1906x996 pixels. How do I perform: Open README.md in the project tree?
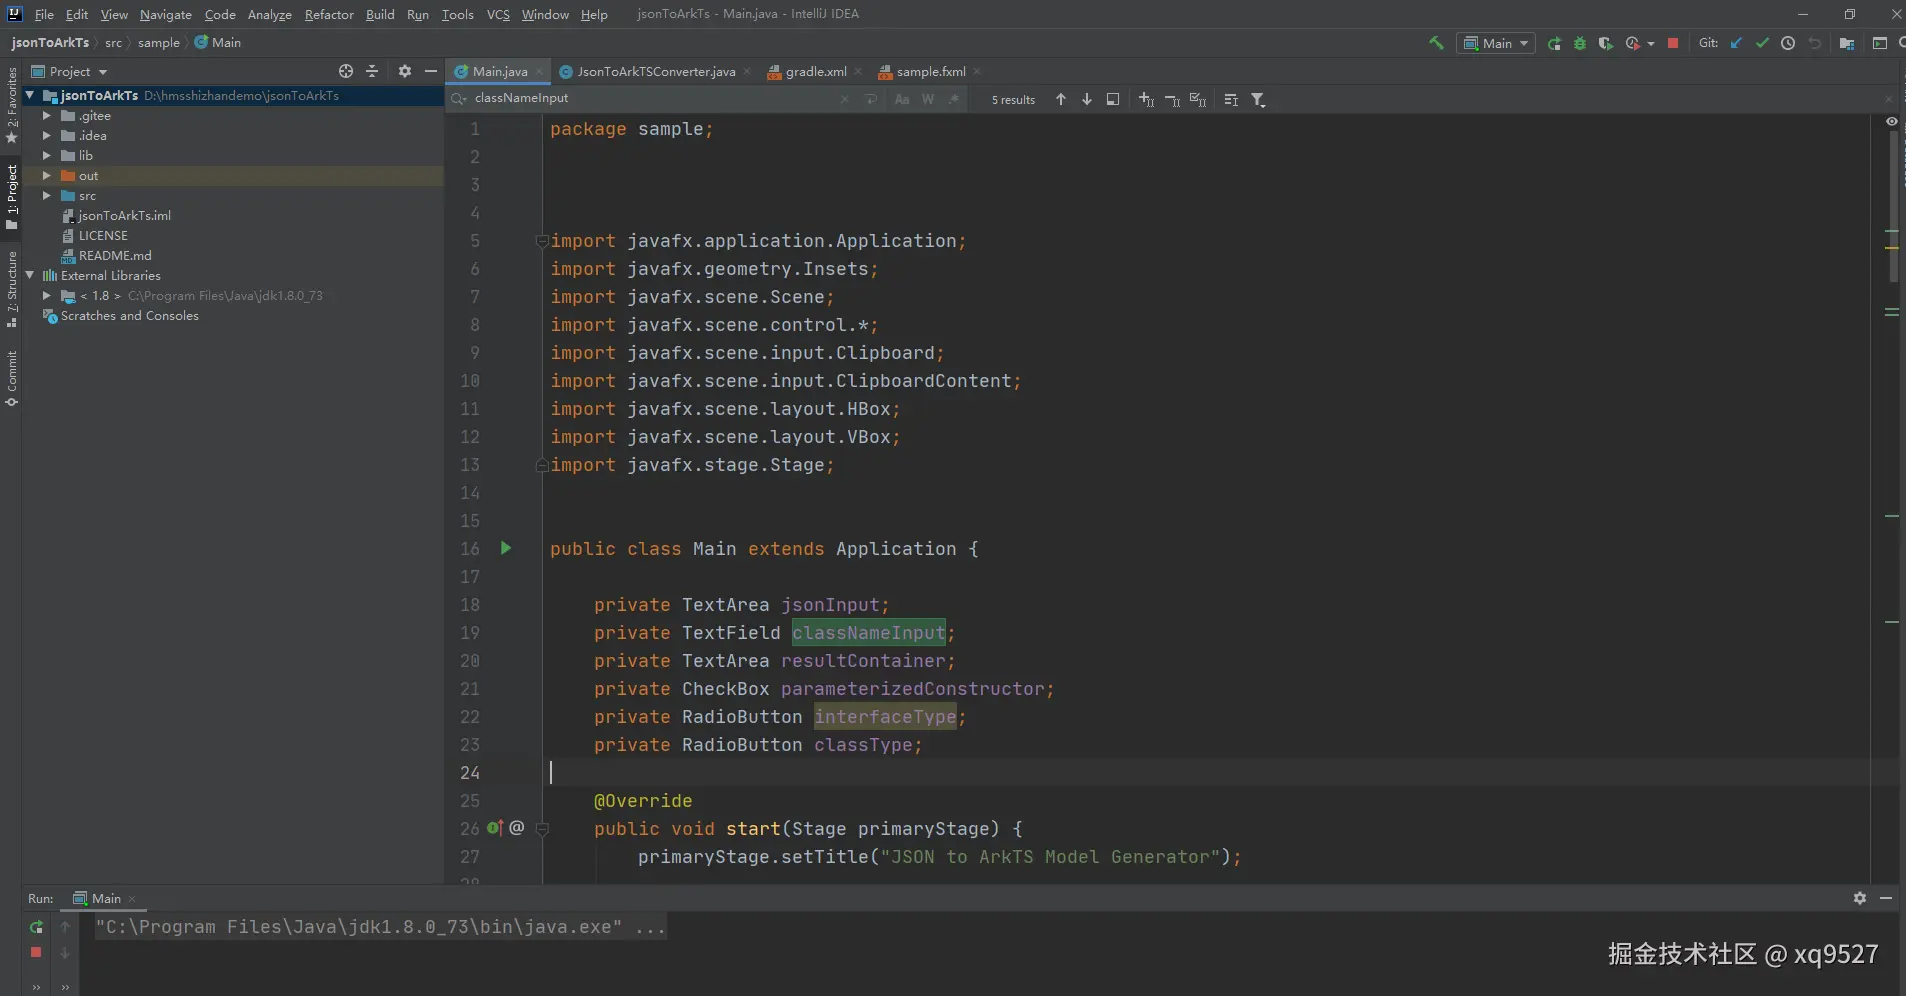(115, 256)
